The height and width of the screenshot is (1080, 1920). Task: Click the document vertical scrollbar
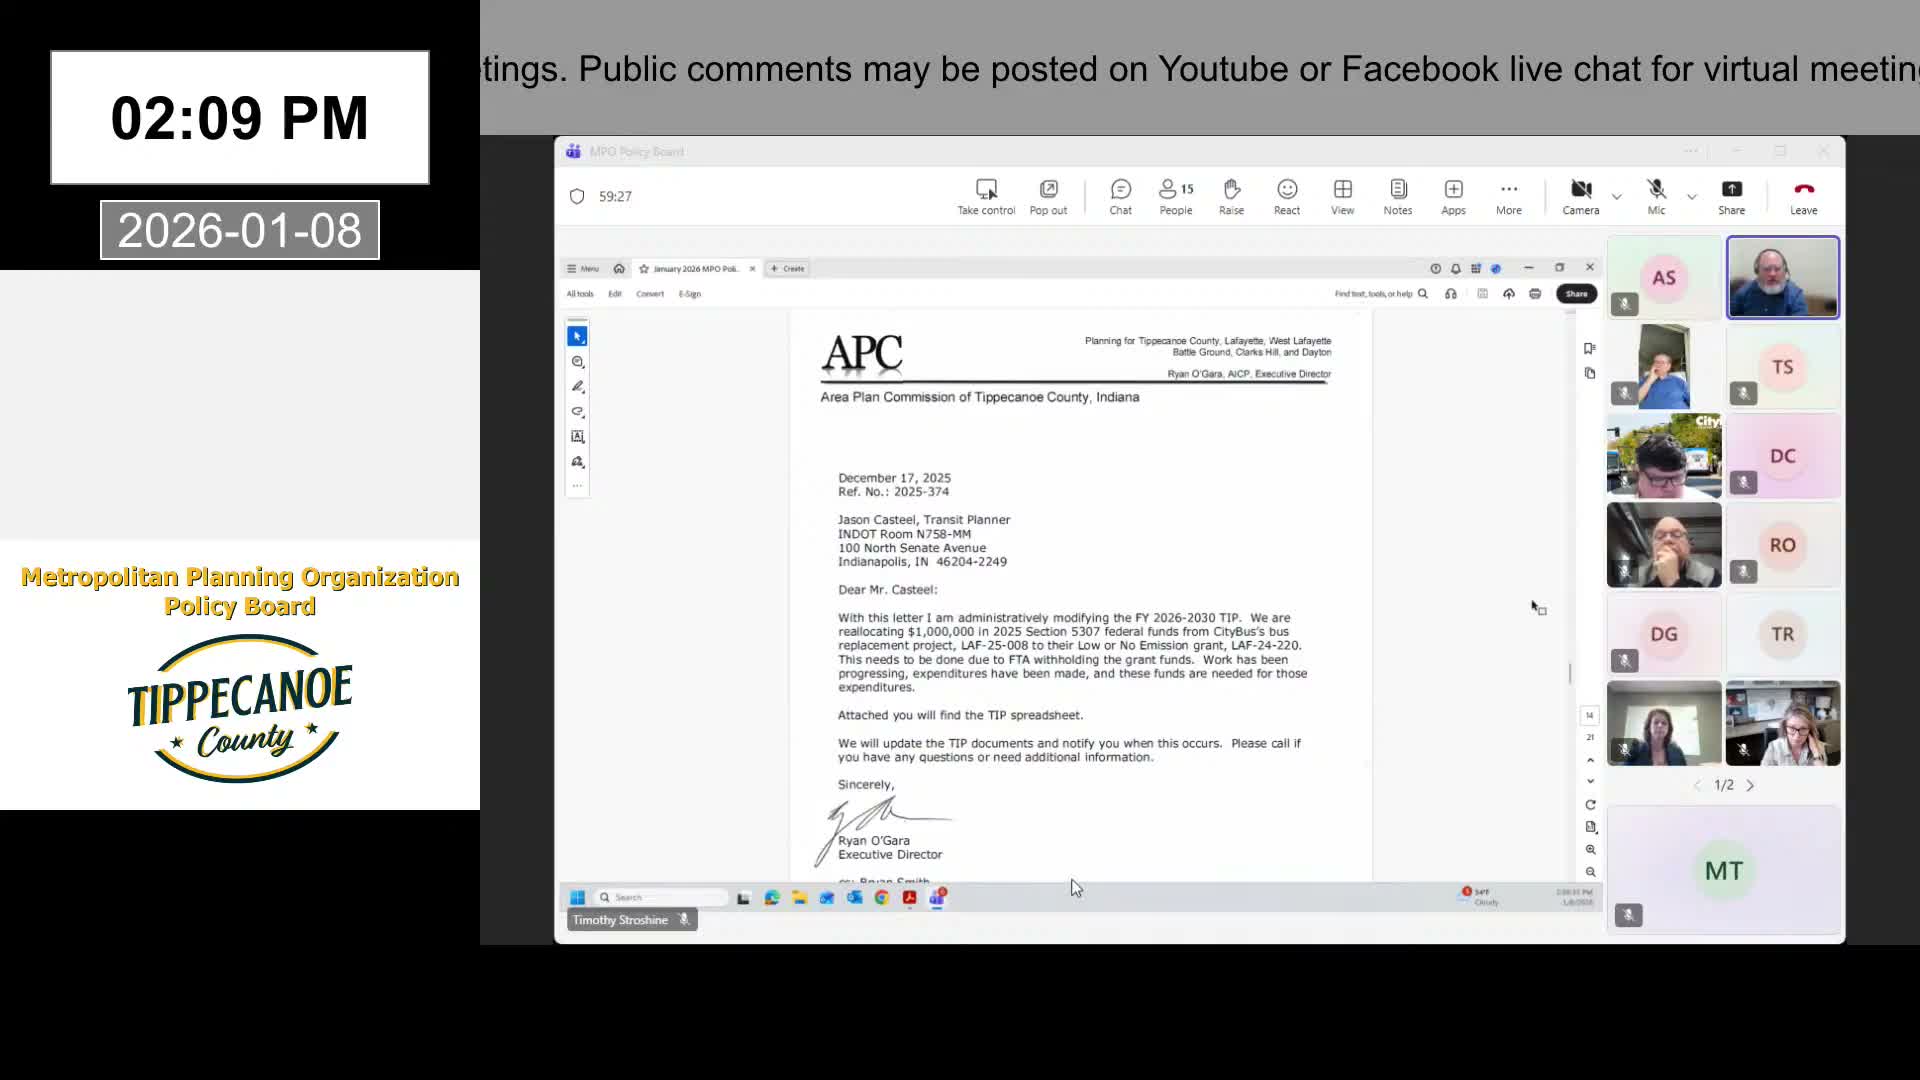click(x=1570, y=673)
